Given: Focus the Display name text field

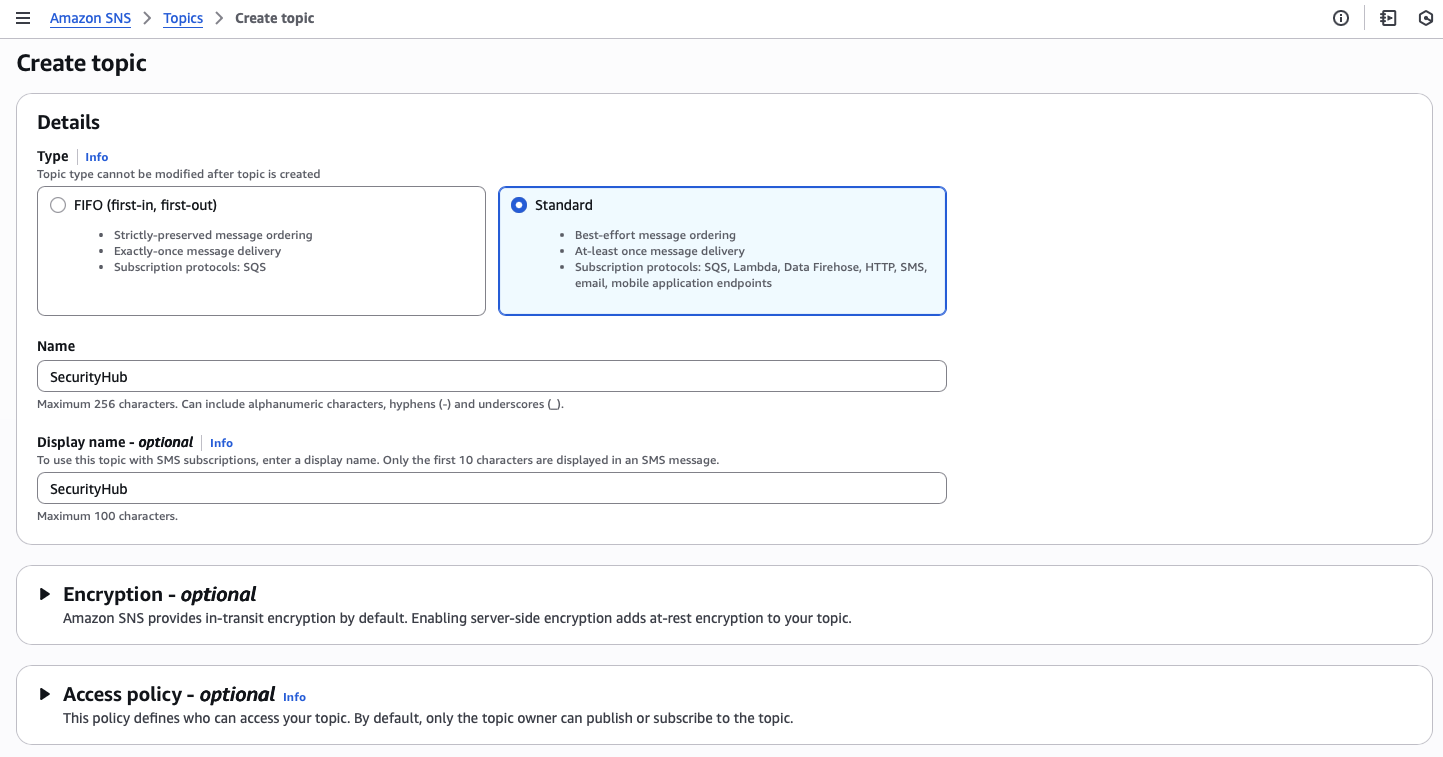Looking at the screenshot, I should [491, 489].
